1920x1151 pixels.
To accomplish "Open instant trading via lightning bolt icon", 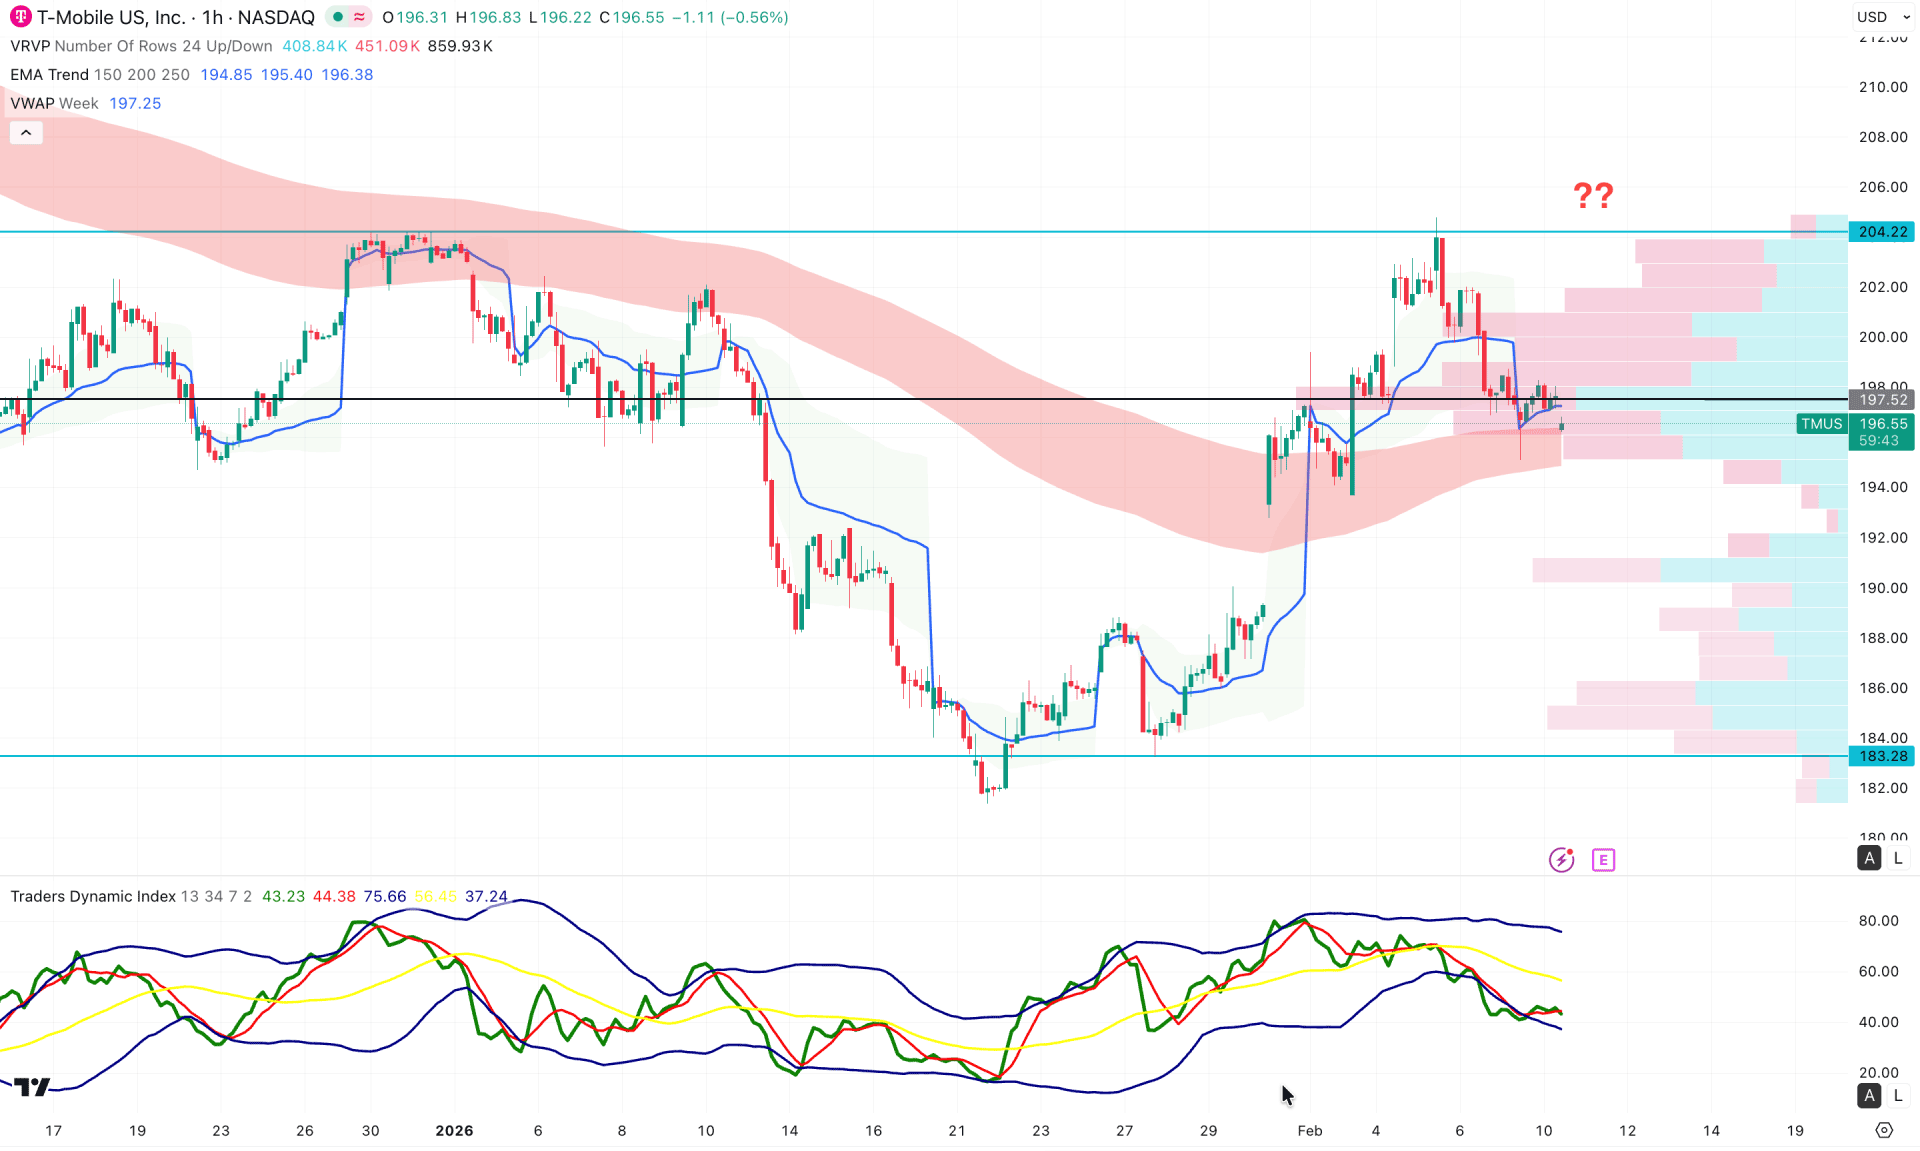I will point(1562,859).
